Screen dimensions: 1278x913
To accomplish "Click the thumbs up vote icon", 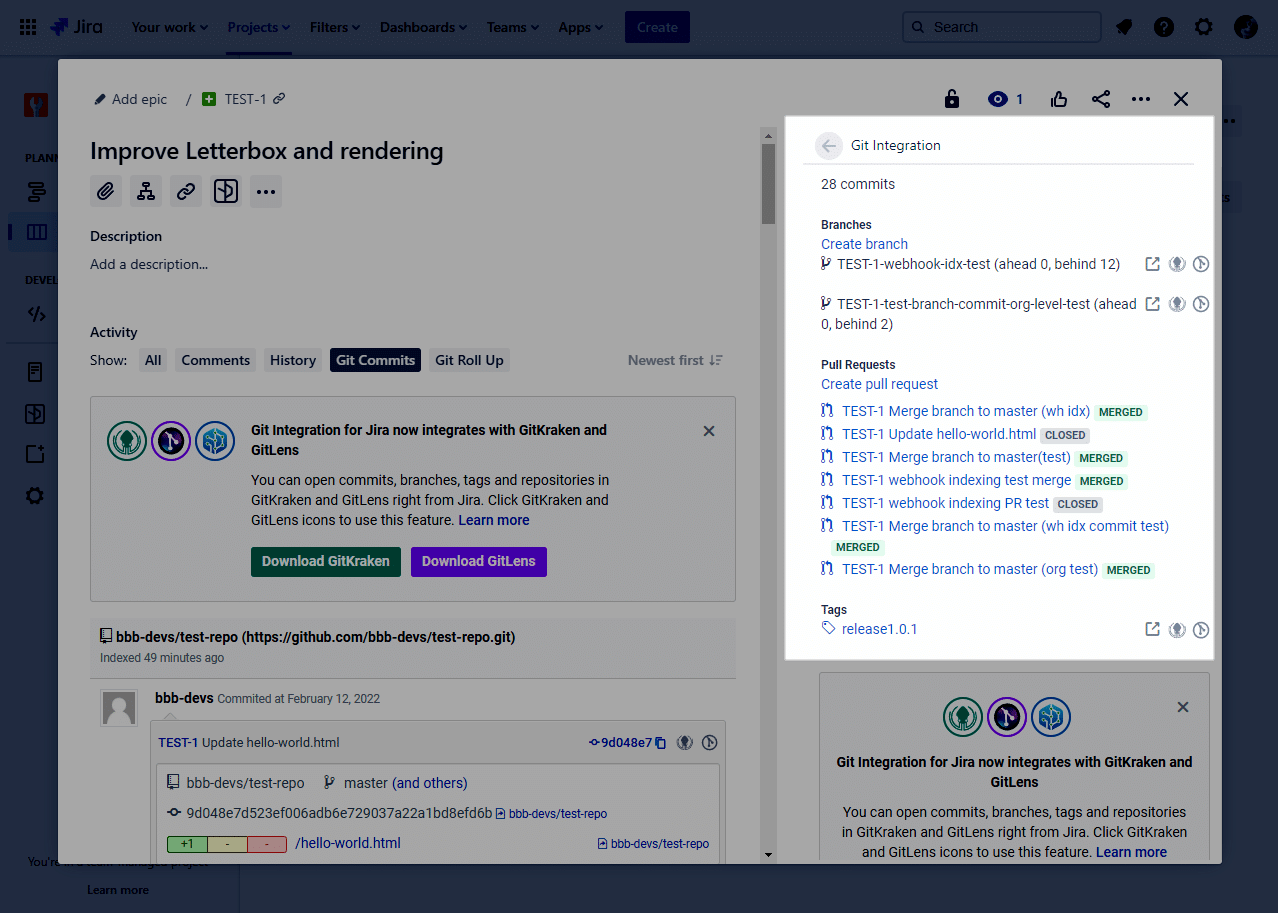I will pyautogui.click(x=1059, y=99).
